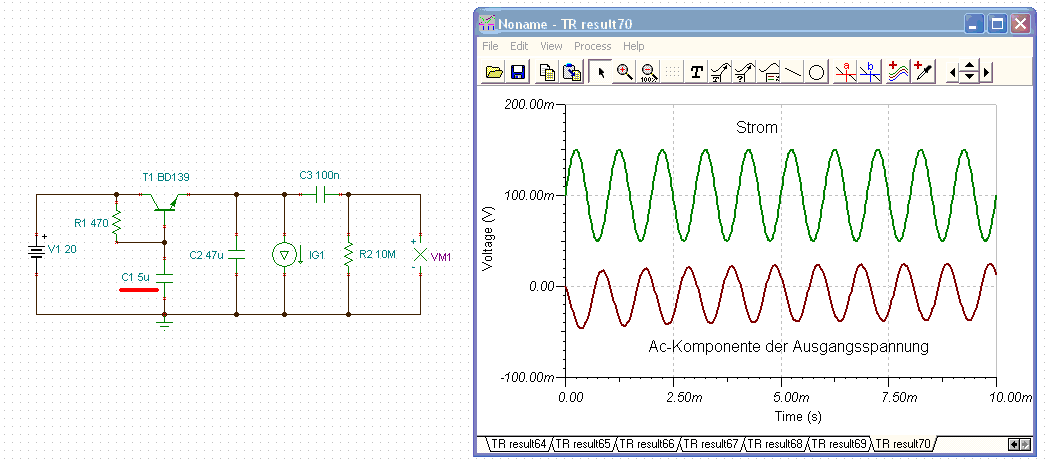Select the draw line tool
This screenshot has width=1047, height=465.
[793, 72]
